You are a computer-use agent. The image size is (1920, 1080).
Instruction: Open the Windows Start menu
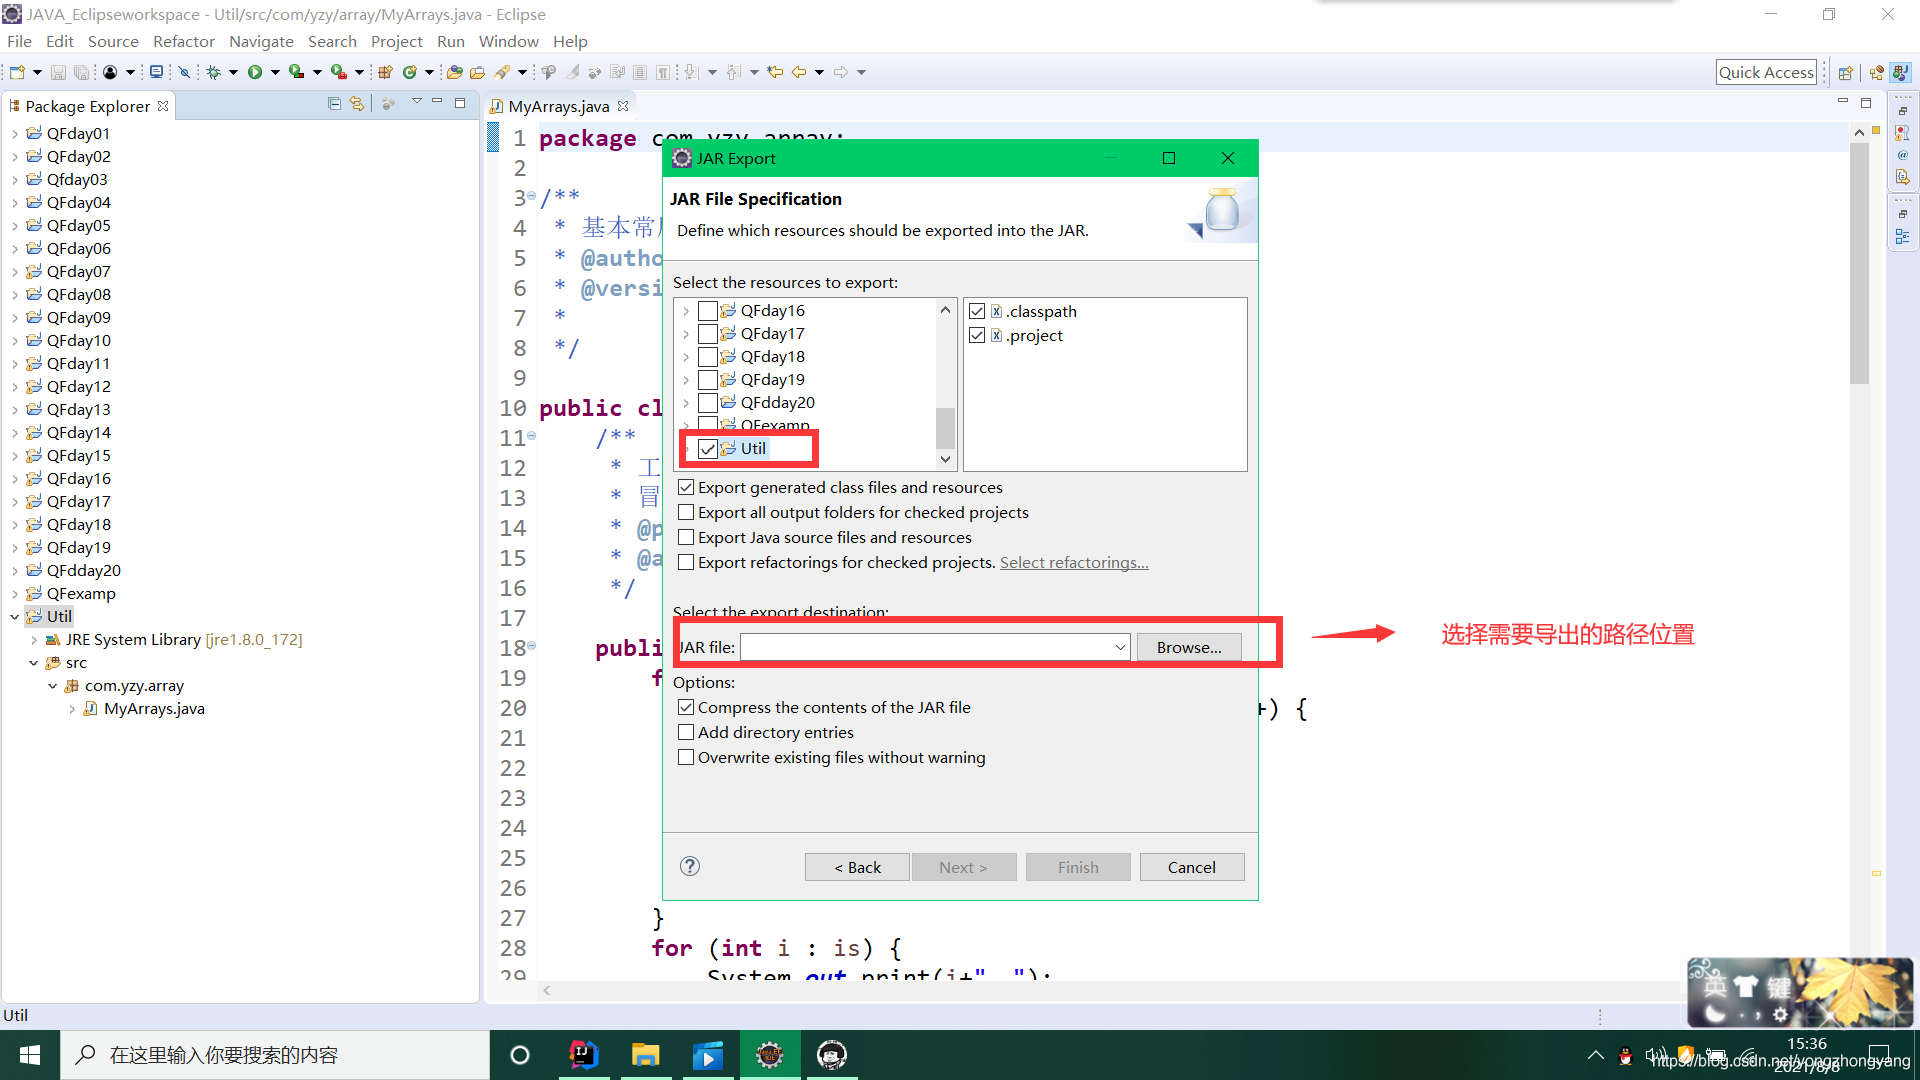pyautogui.click(x=30, y=1055)
